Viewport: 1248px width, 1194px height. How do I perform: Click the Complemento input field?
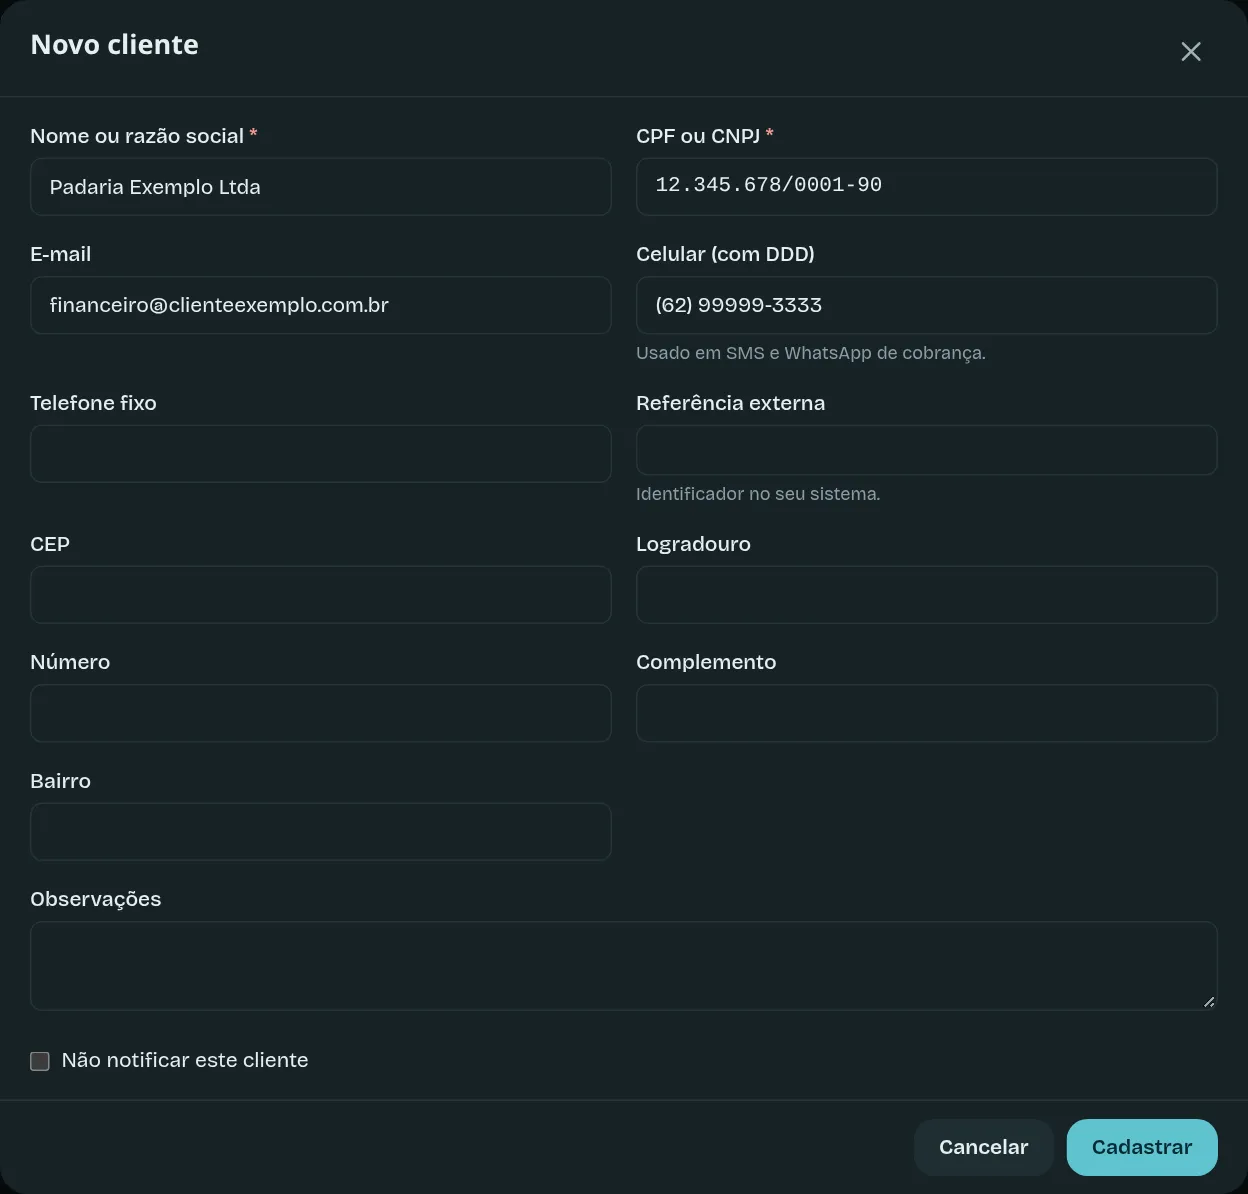[927, 713]
